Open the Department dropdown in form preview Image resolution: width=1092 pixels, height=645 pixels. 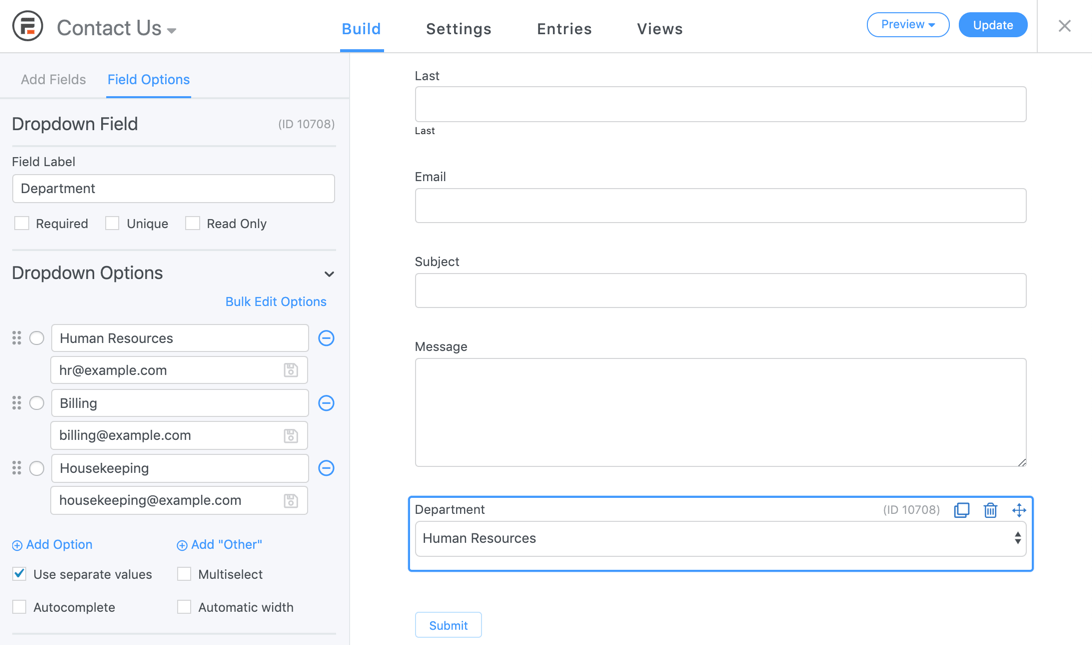click(721, 538)
